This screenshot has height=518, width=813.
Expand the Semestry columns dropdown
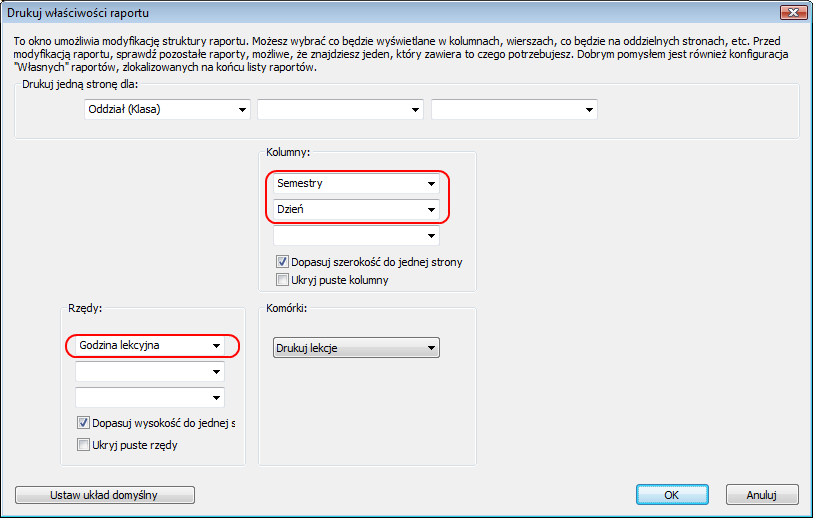[356, 184]
